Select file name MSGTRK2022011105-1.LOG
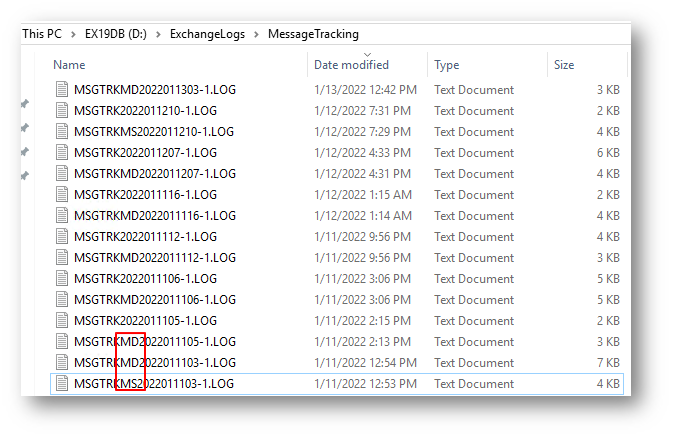Viewport: 673px width, 438px height. 146,321
